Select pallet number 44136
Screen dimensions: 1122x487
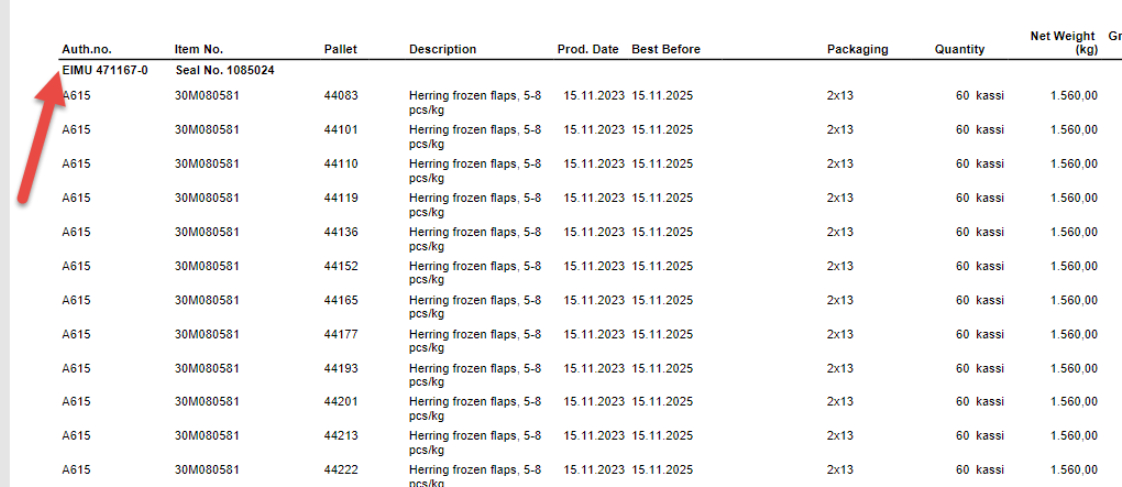pyautogui.click(x=341, y=232)
